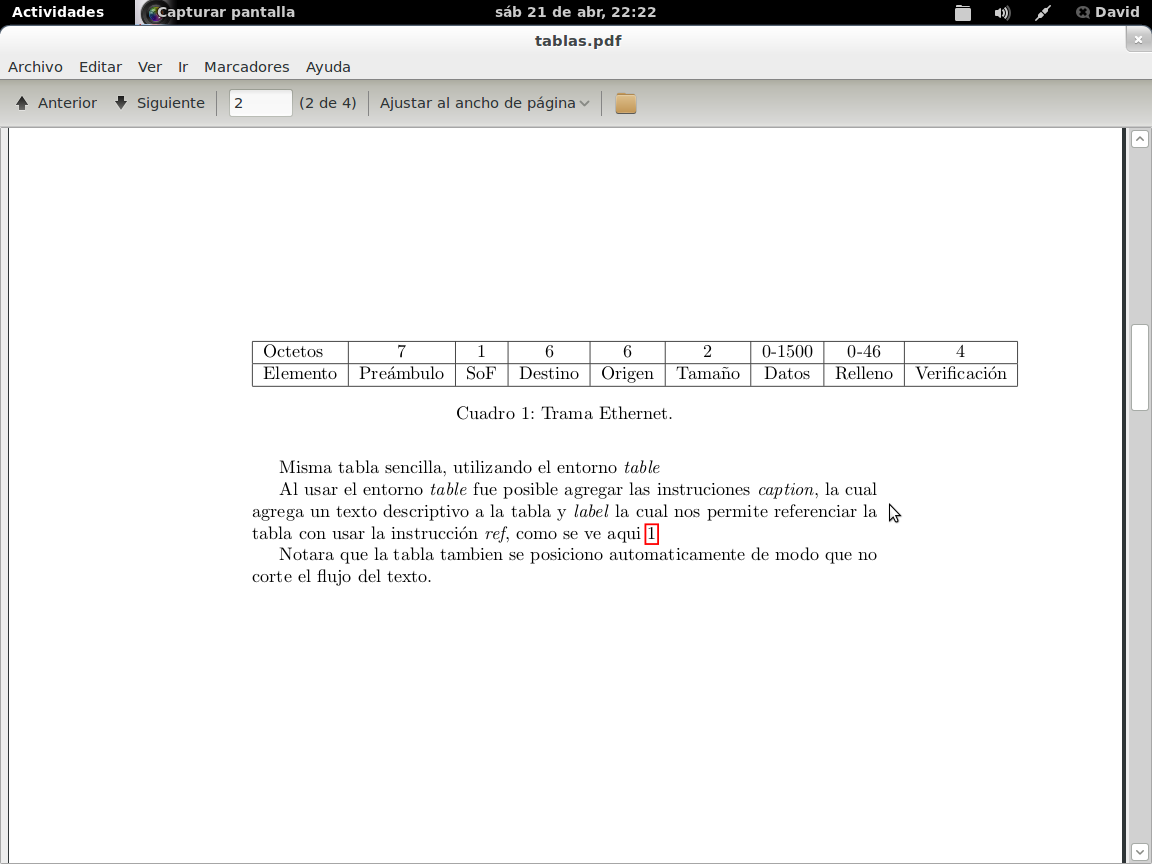Click the italic word label in the paragraph
Screen dimensions: 1152x864
coord(591,511)
